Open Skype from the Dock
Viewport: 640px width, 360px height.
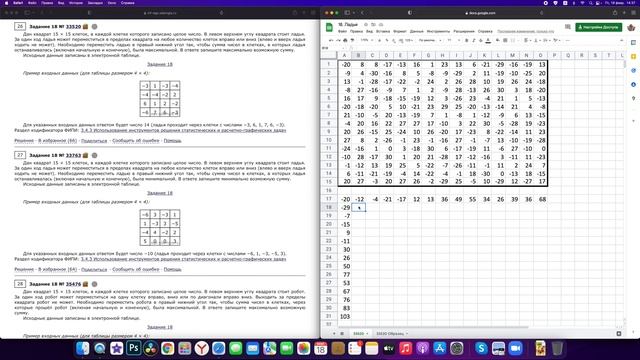pyautogui.click(x=481, y=348)
